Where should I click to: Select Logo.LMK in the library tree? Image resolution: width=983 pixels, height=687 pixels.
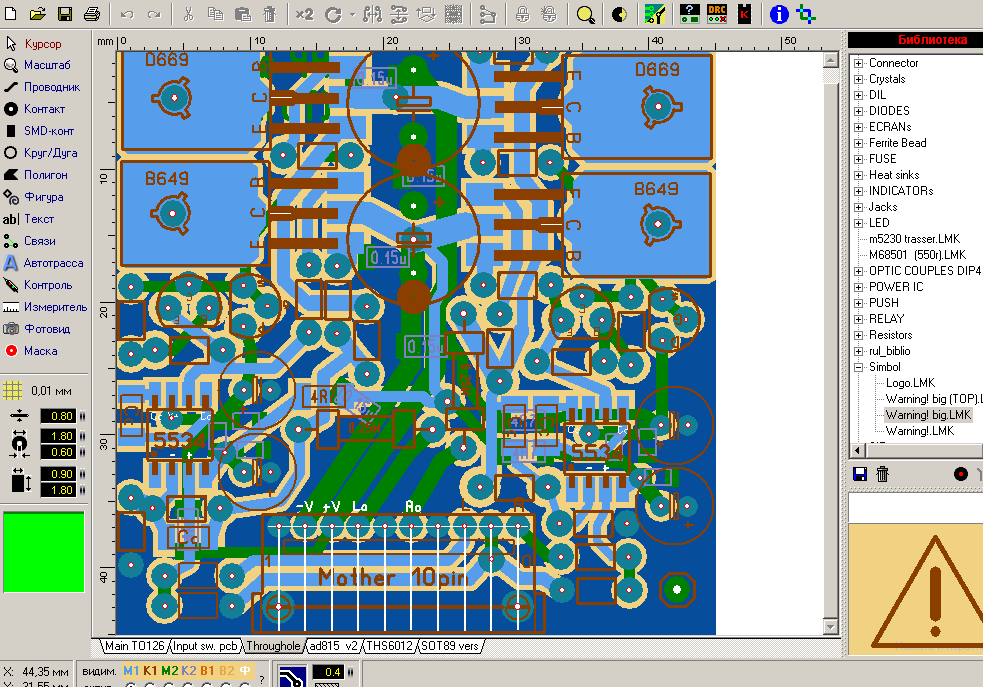(909, 383)
